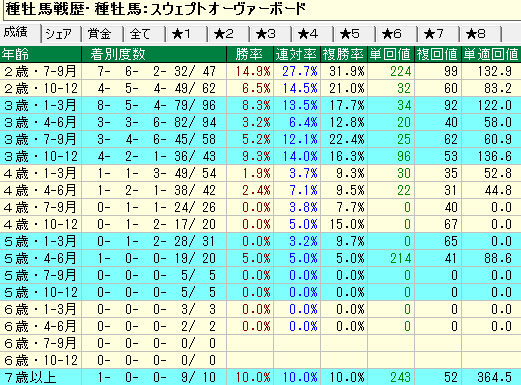Select the 4歳・1-3月 row label
521x385 pixels.
(x=41, y=173)
